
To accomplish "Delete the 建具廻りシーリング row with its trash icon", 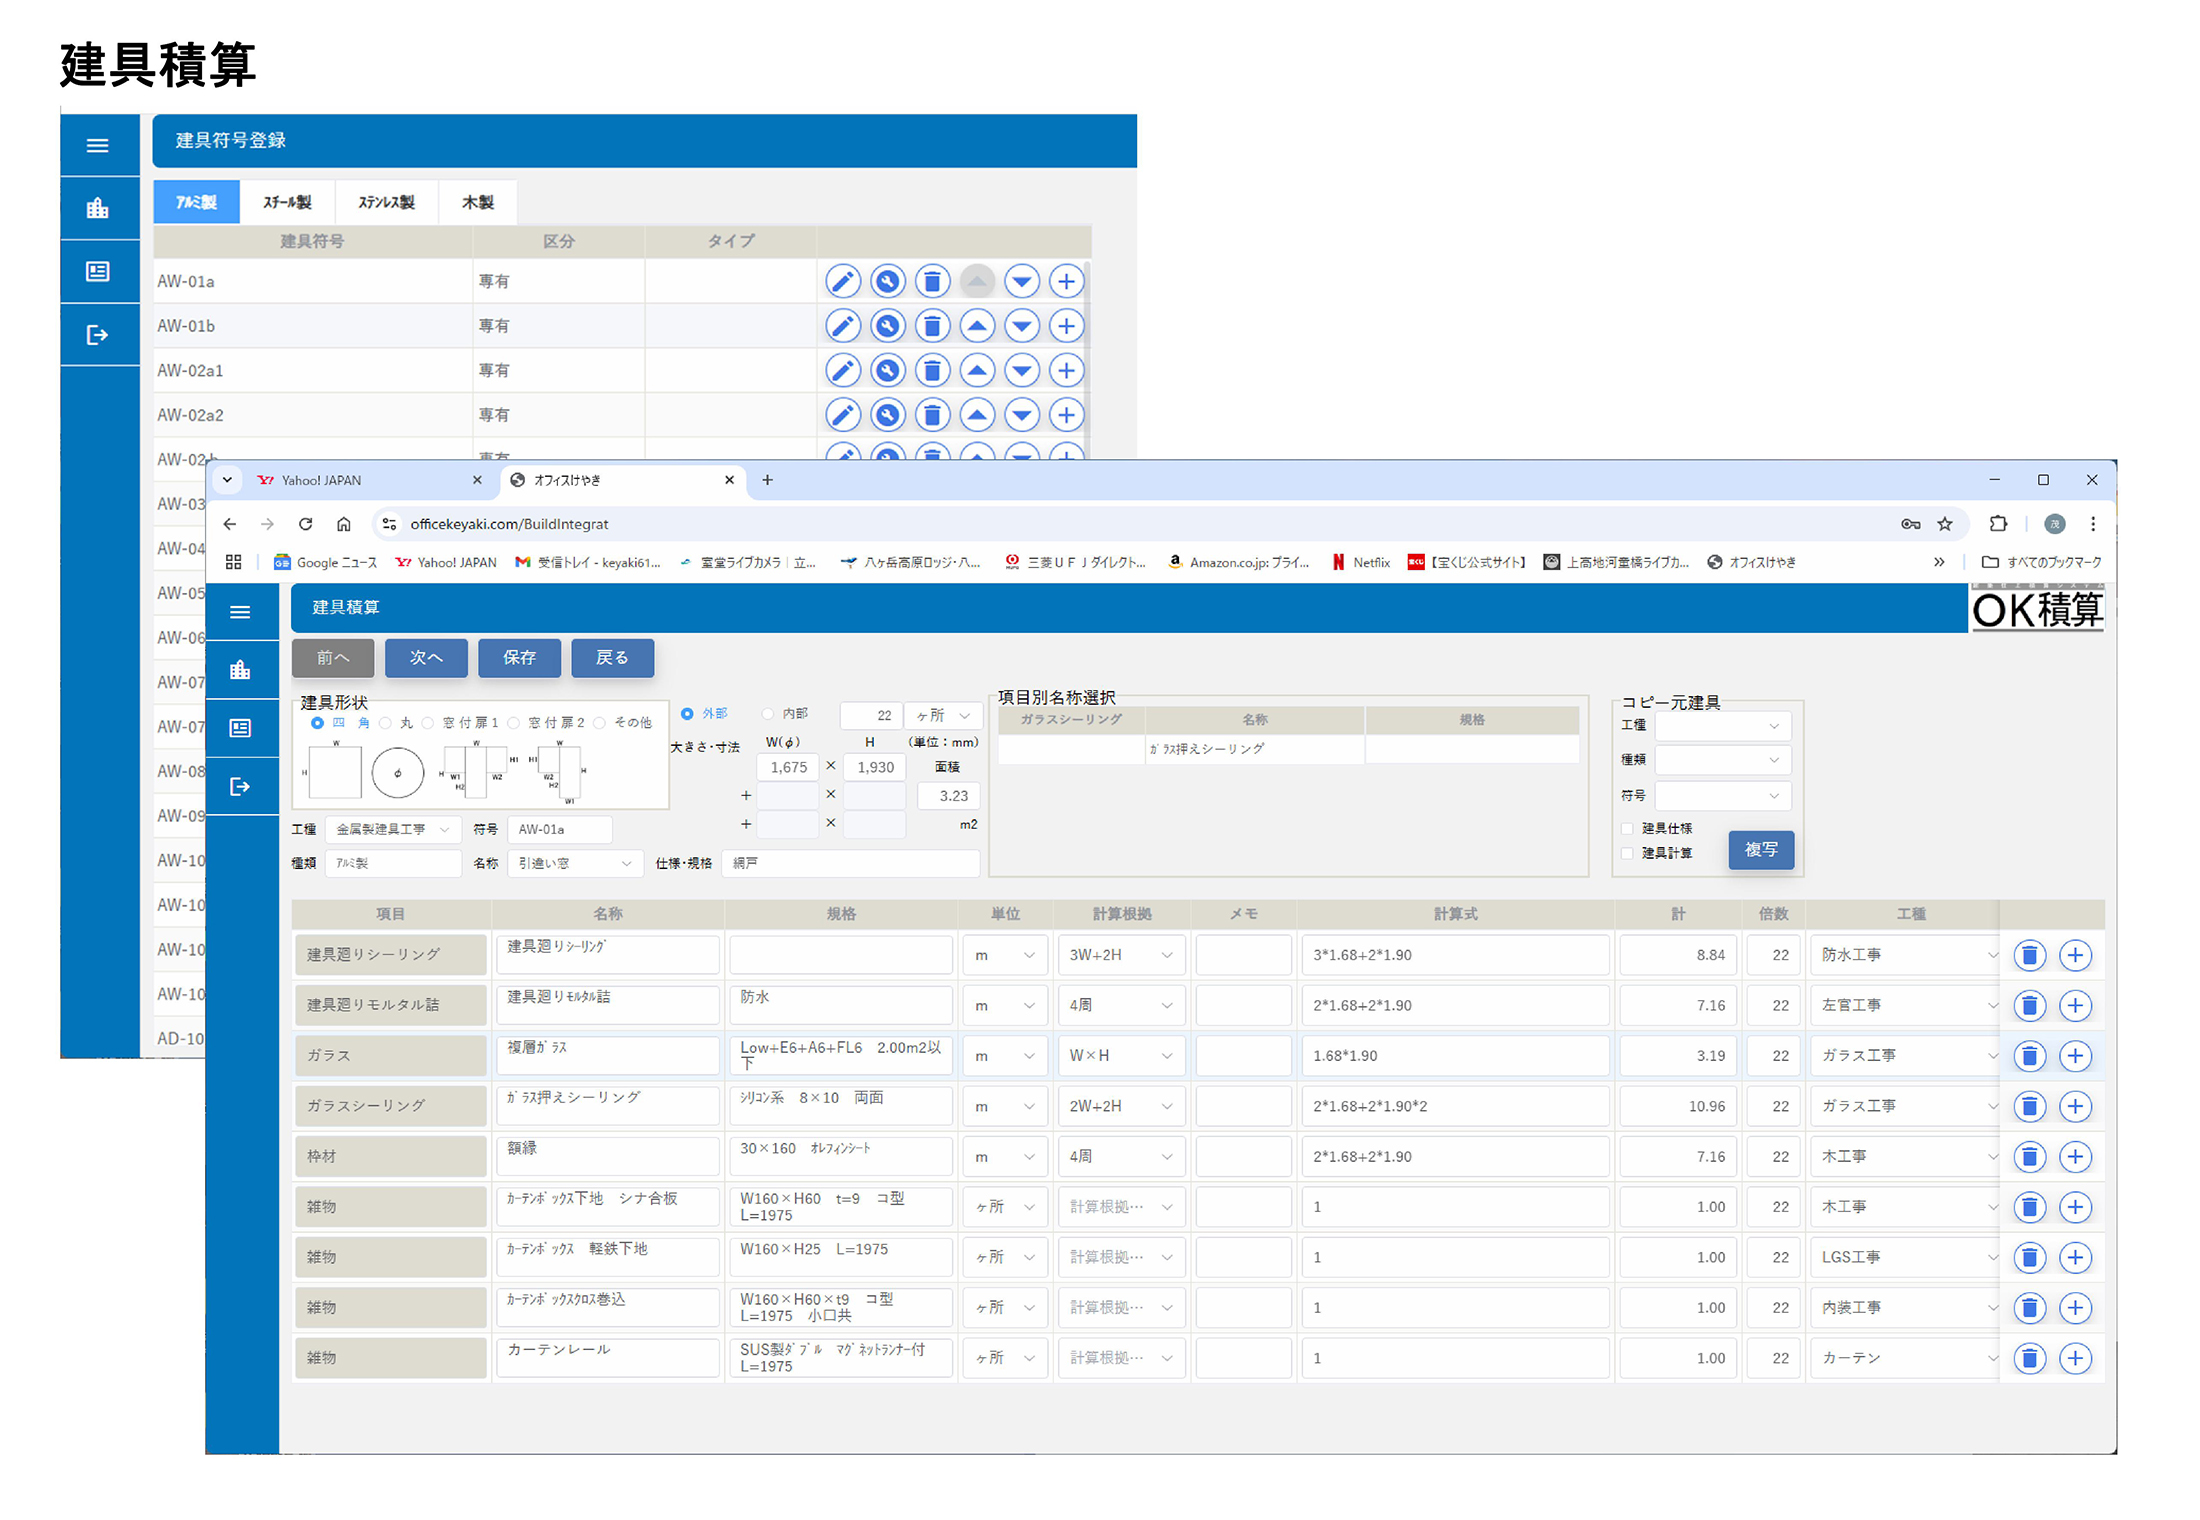I will pos(2029,956).
